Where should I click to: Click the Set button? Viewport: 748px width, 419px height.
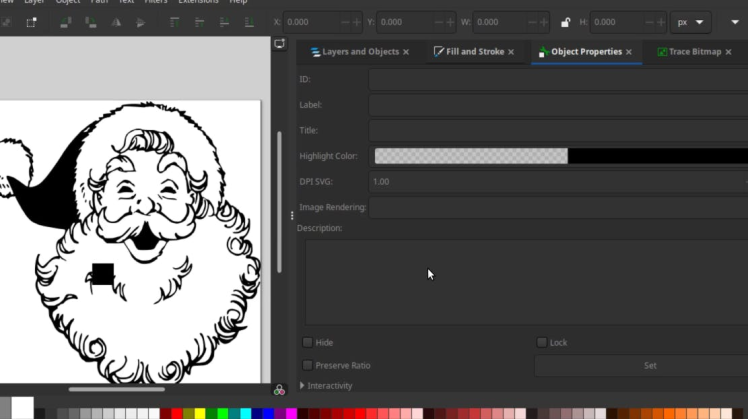[x=649, y=365]
